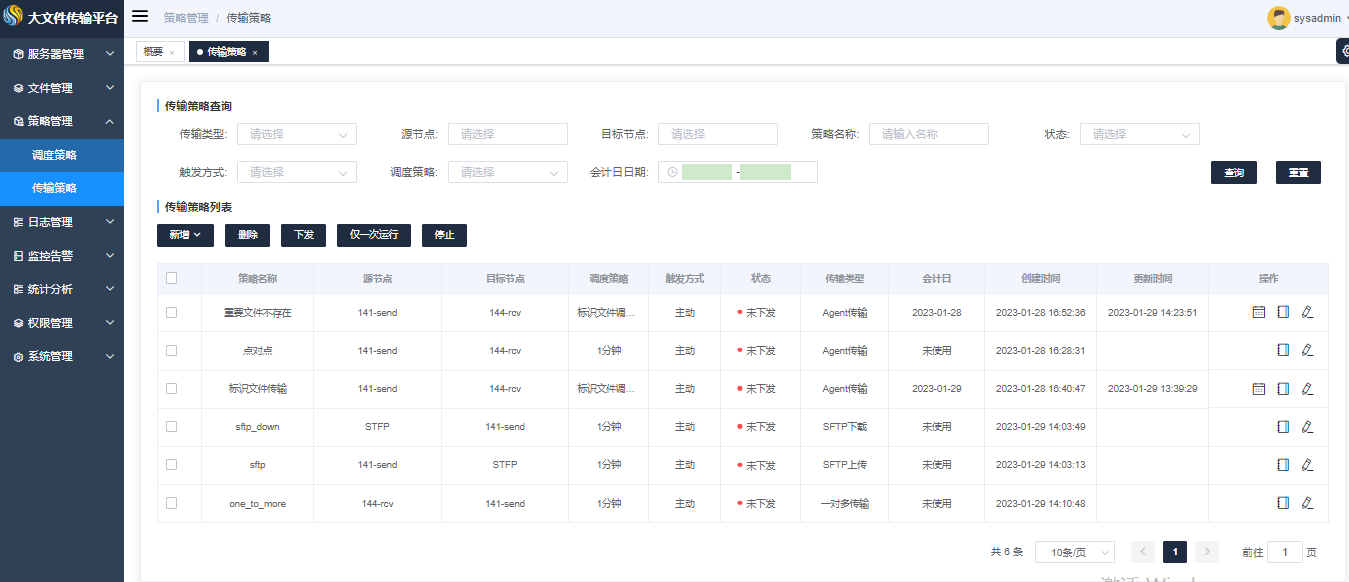Click edit pencil icon for 重要文件不存在 row

tap(1307, 312)
